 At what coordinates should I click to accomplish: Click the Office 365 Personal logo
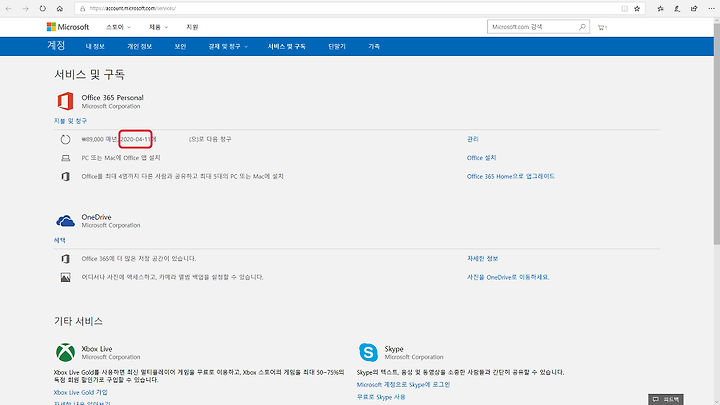click(66, 101)
